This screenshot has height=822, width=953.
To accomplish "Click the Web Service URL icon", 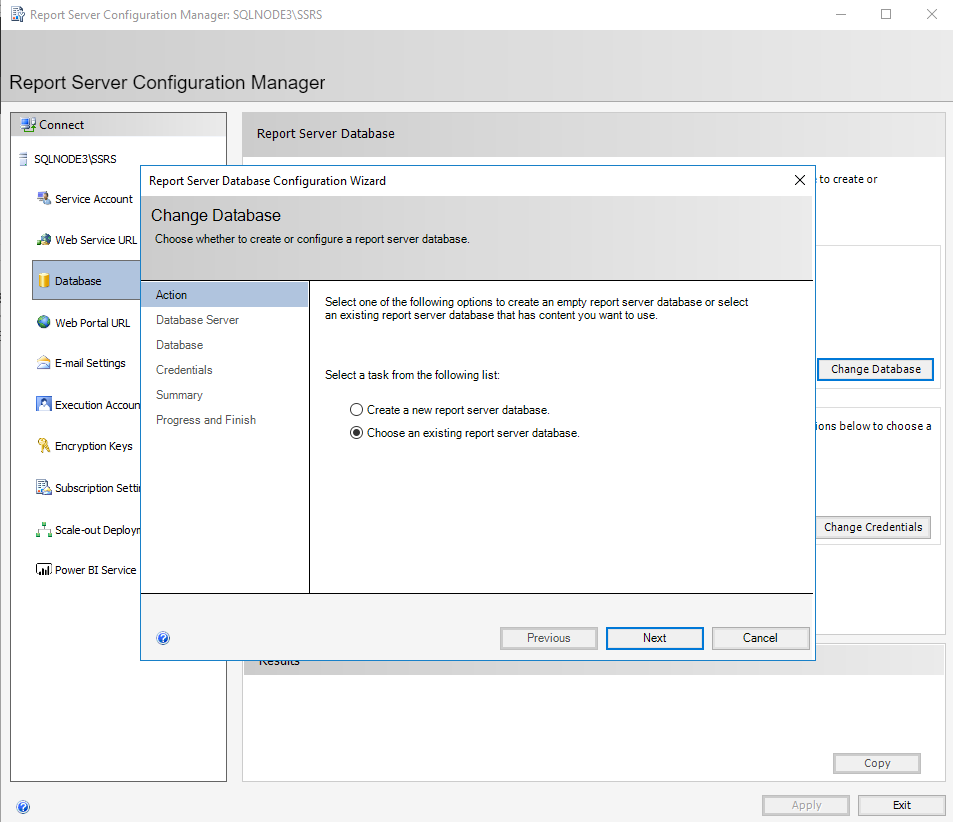I will click(43, 240).
